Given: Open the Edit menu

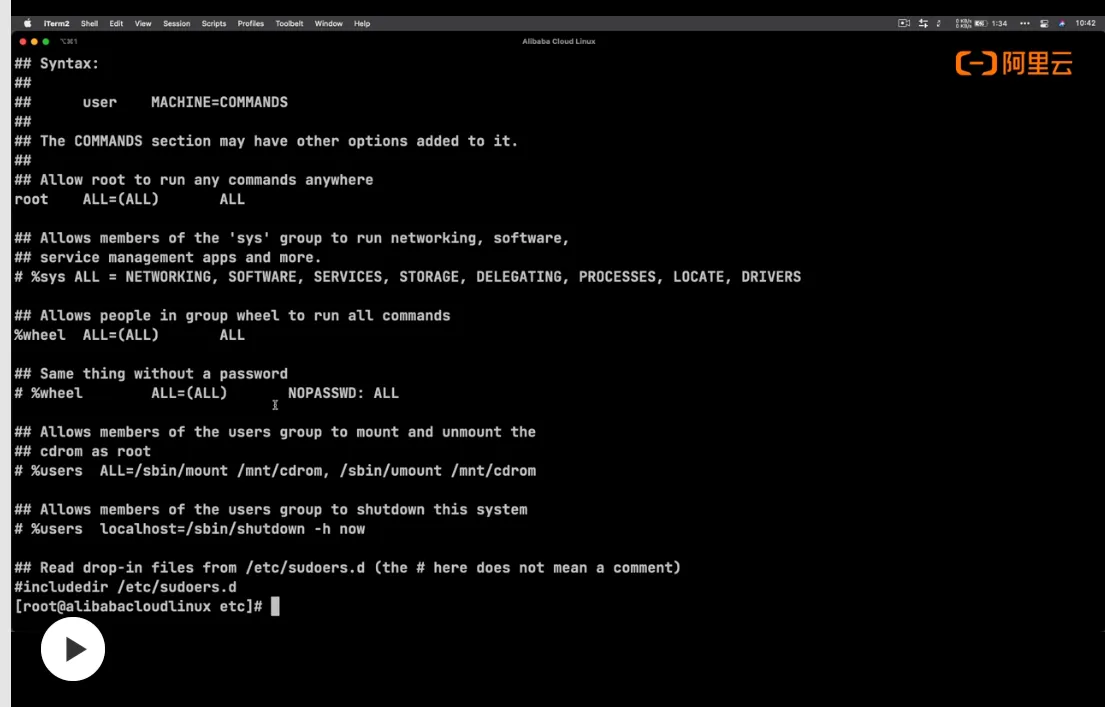Looking at the screenshot, I should tap(116, 23).
